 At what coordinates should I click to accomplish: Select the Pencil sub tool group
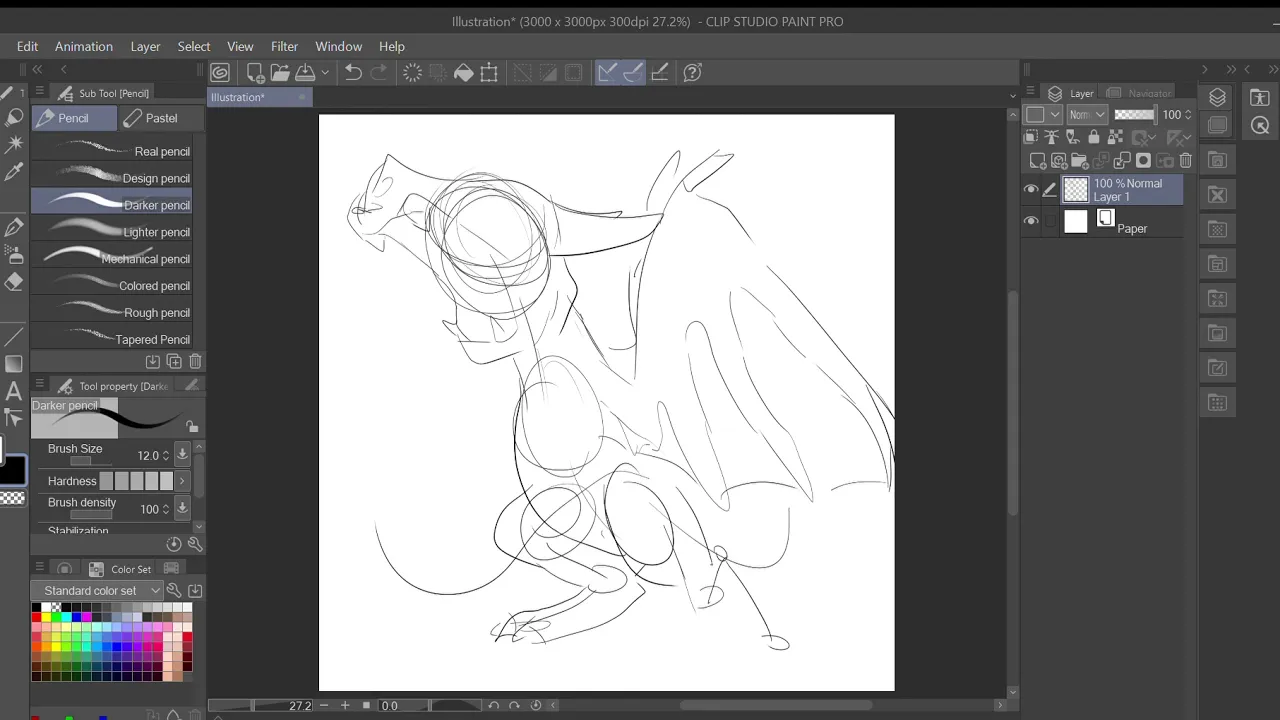[x=74, y=118]
